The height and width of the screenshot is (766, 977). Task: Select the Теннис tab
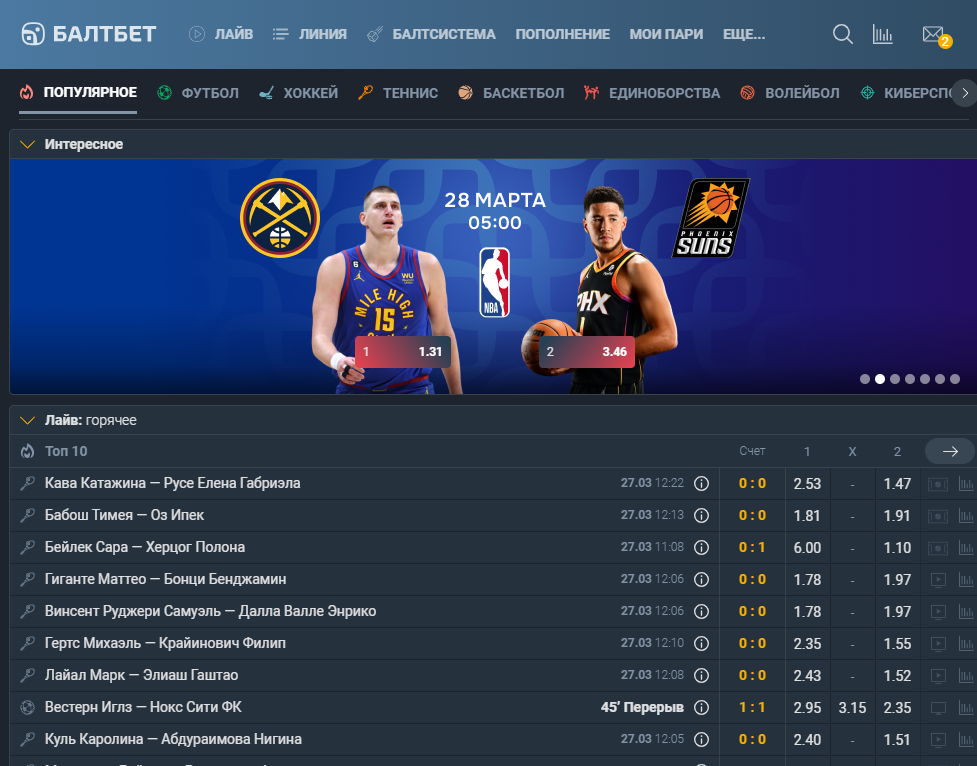tap(398, 93)
